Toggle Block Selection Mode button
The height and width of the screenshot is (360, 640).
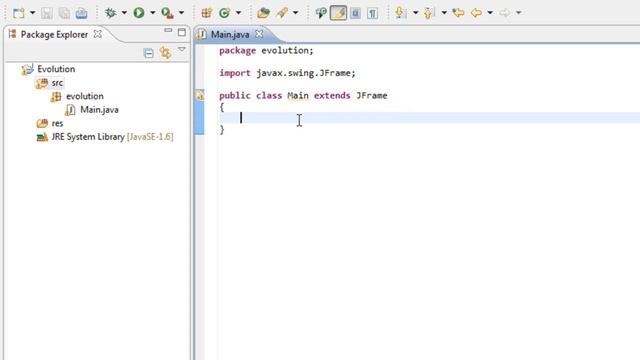click(355, 13)
